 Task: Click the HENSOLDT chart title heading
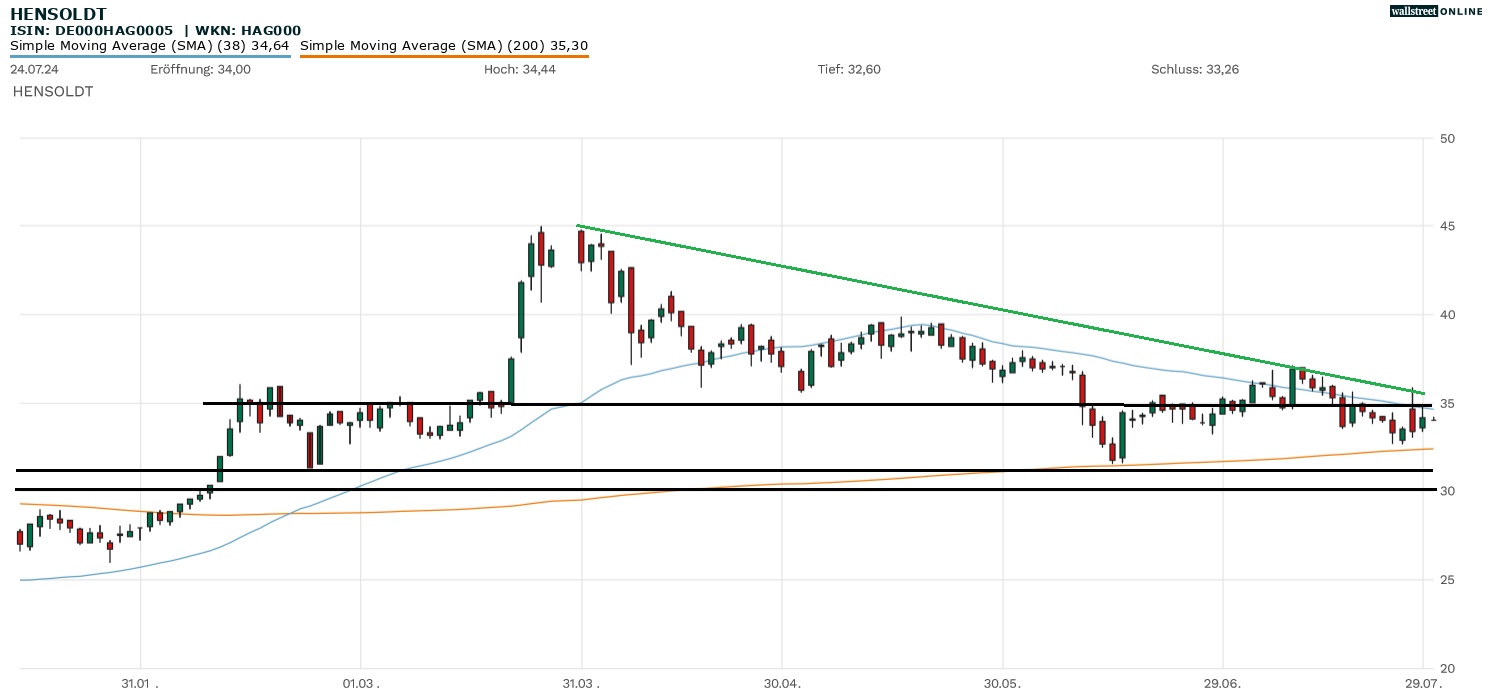58,14
